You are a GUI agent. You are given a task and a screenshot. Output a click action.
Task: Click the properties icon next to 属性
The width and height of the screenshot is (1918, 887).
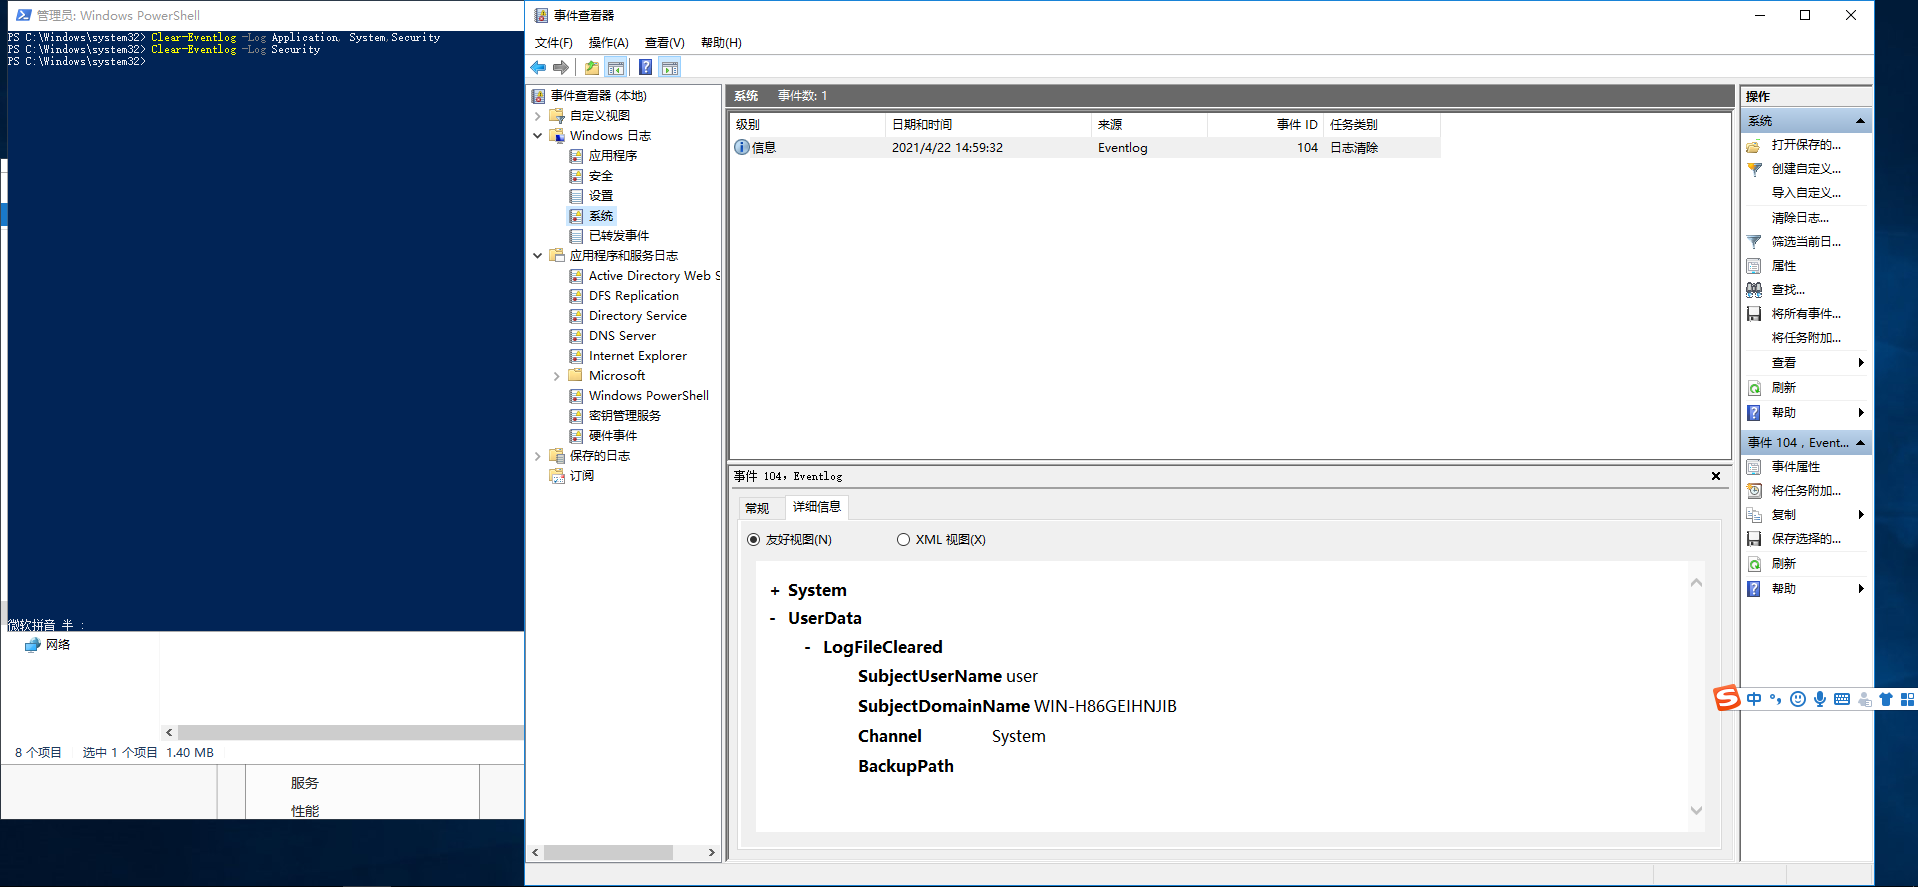click(x=1754, y=266)
